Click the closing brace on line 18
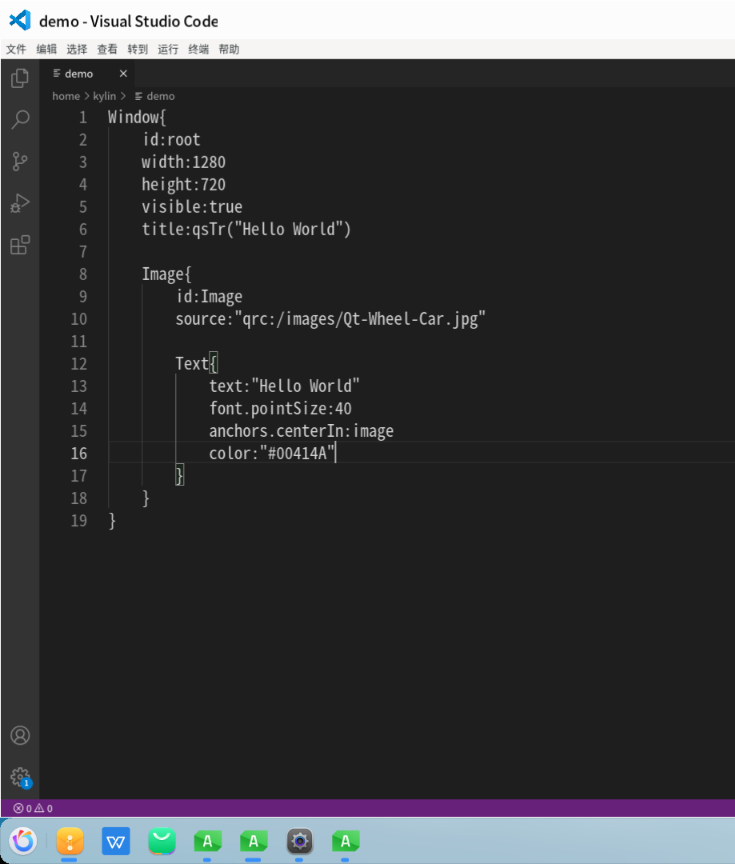 click(x=145, y=498)
